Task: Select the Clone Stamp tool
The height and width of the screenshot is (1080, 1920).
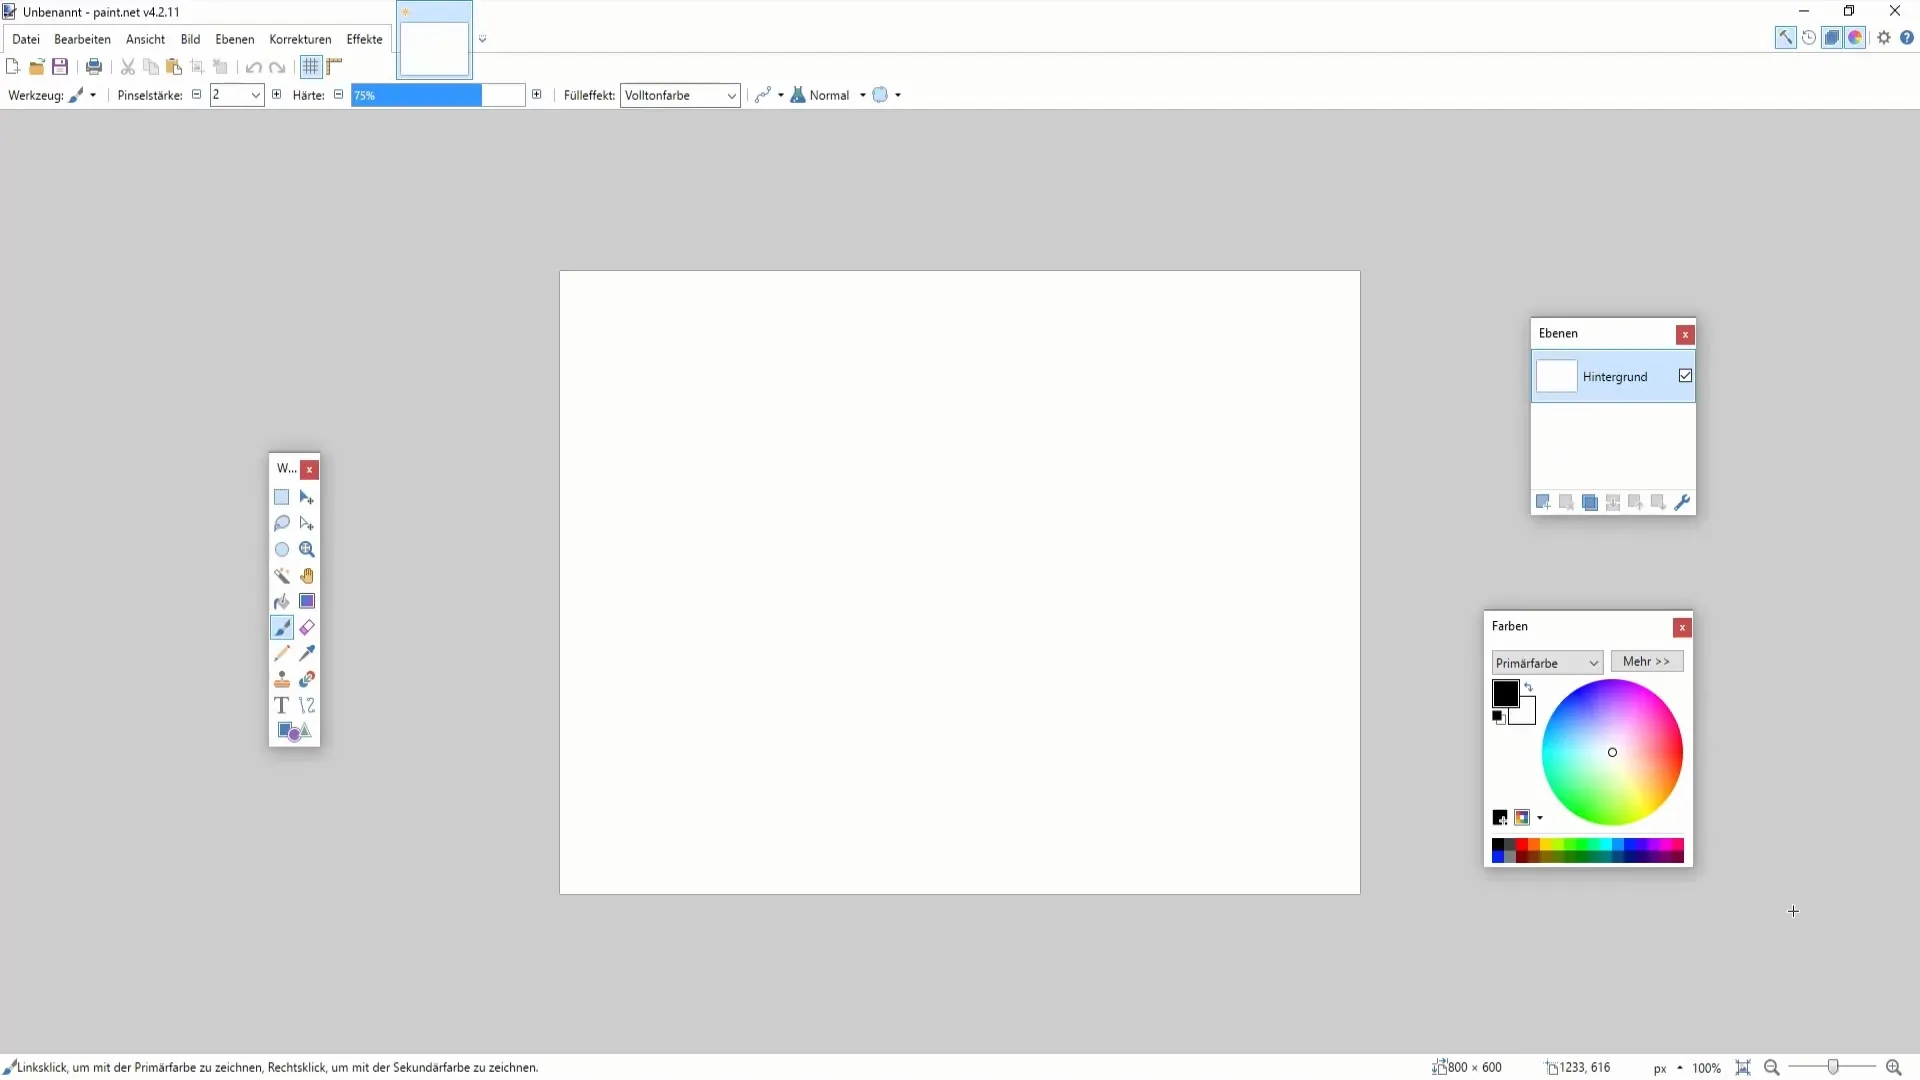Action: (282, 680)
